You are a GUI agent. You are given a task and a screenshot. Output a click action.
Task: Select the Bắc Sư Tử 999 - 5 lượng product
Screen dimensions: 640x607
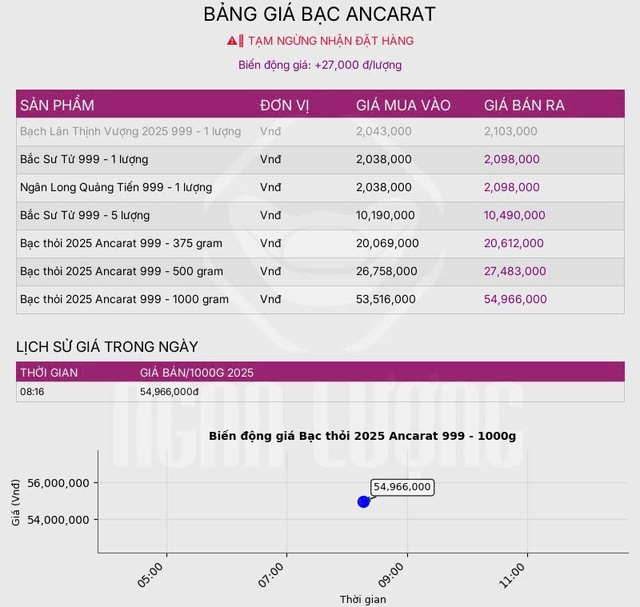(85, 215)
